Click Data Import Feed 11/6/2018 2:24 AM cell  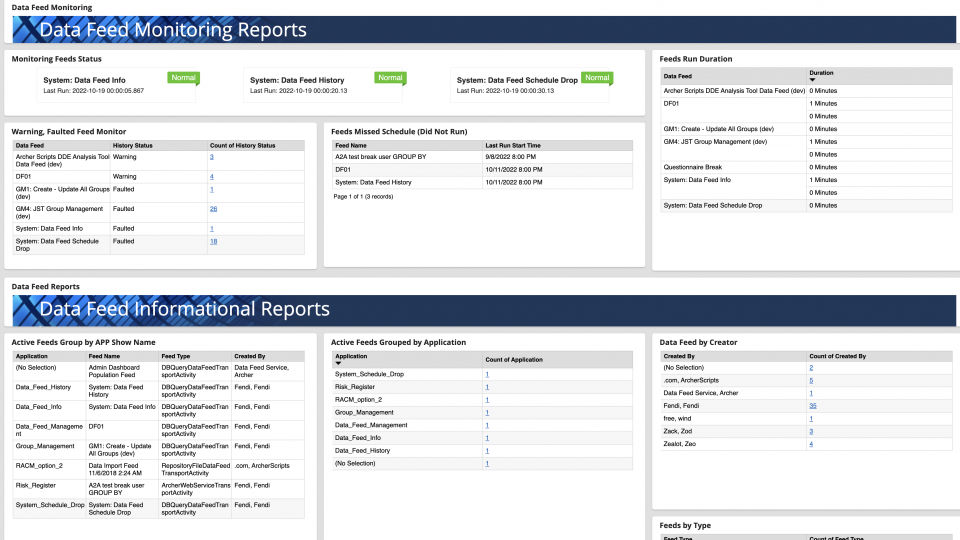115,470
